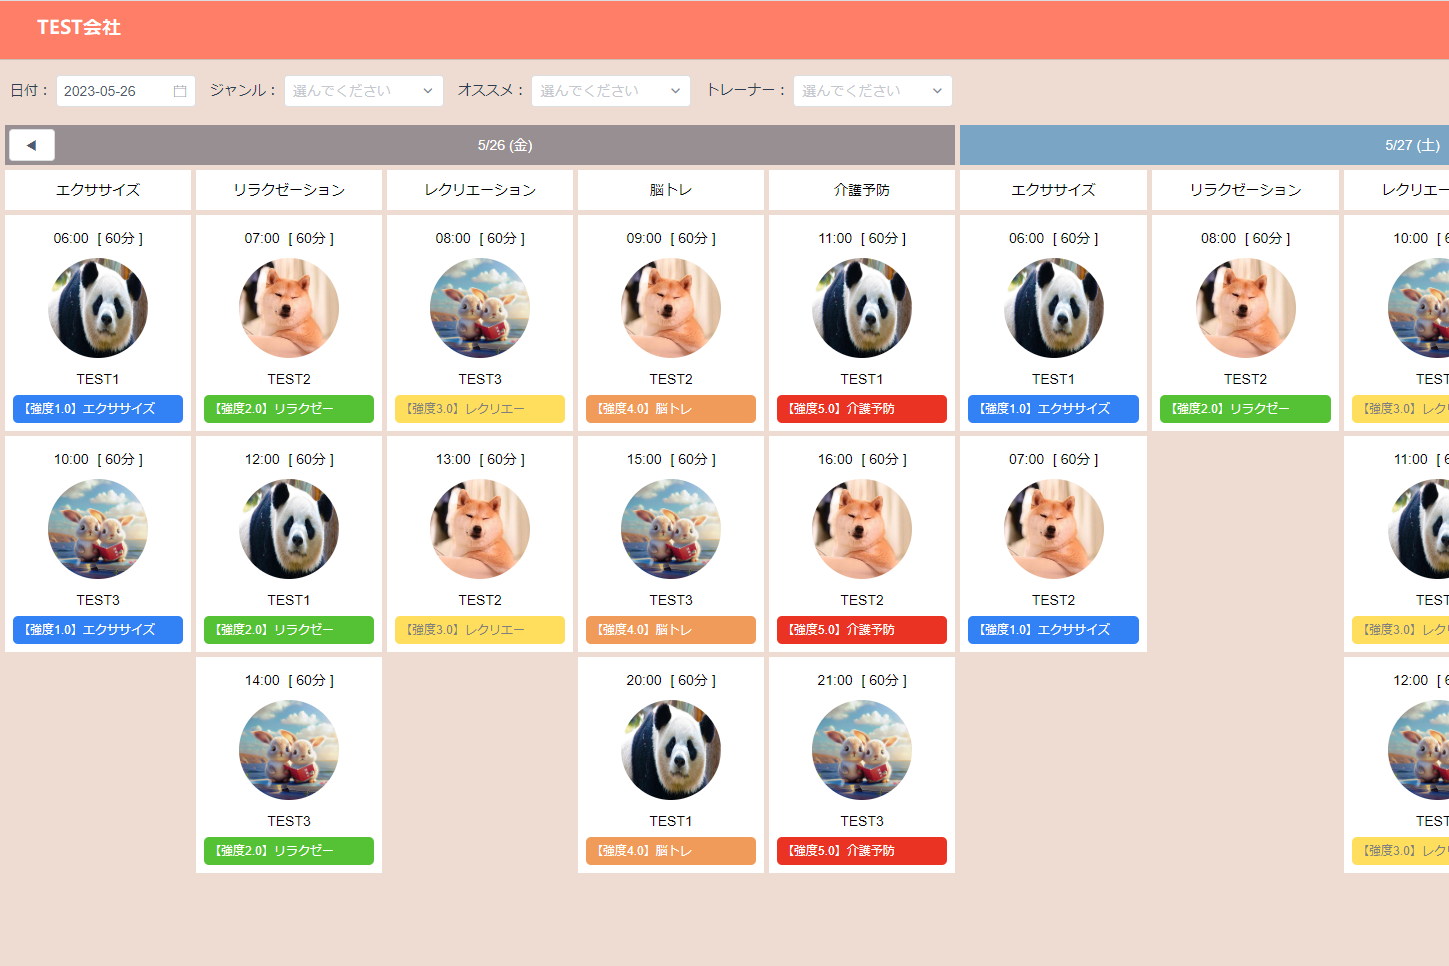Viewport: 1449px width, 966px height.
Task: Click time text 20:00 [60分]
Action: click(671, 681)
